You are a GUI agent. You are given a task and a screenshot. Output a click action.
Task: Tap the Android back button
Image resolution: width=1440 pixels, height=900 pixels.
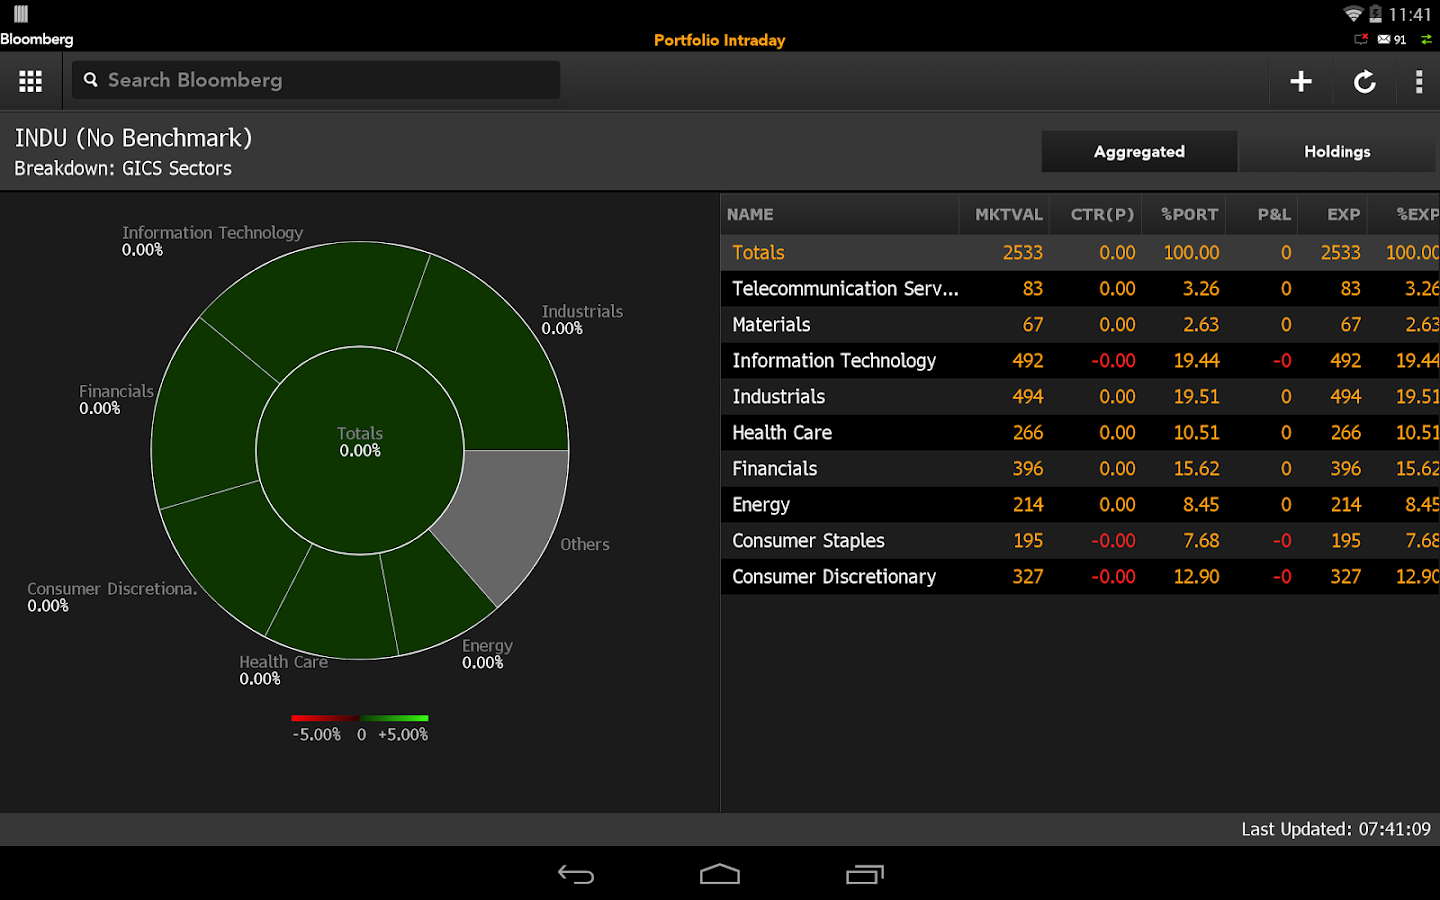pos(576,874)
